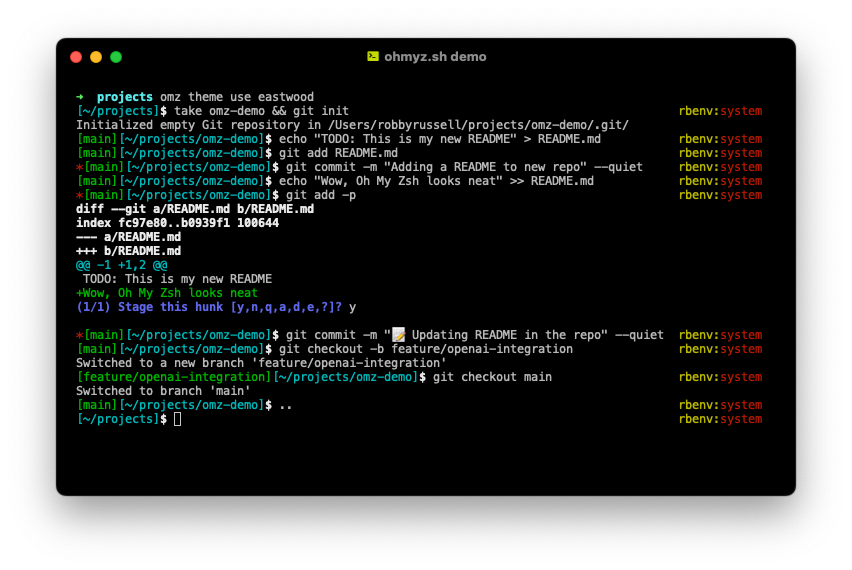Click the "ohmyz.sh demo" window title

click(x=435, y=57)
